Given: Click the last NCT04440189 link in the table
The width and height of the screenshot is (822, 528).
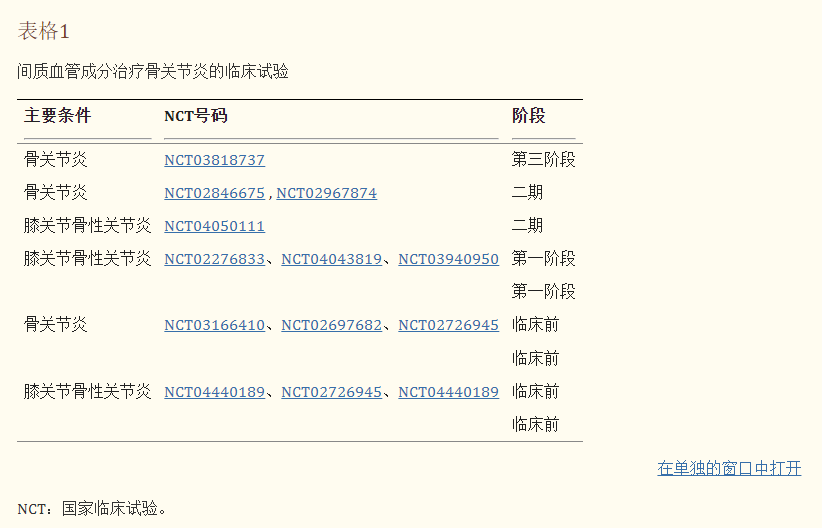Looking at the screenshot, I should (x=448, y=392).
